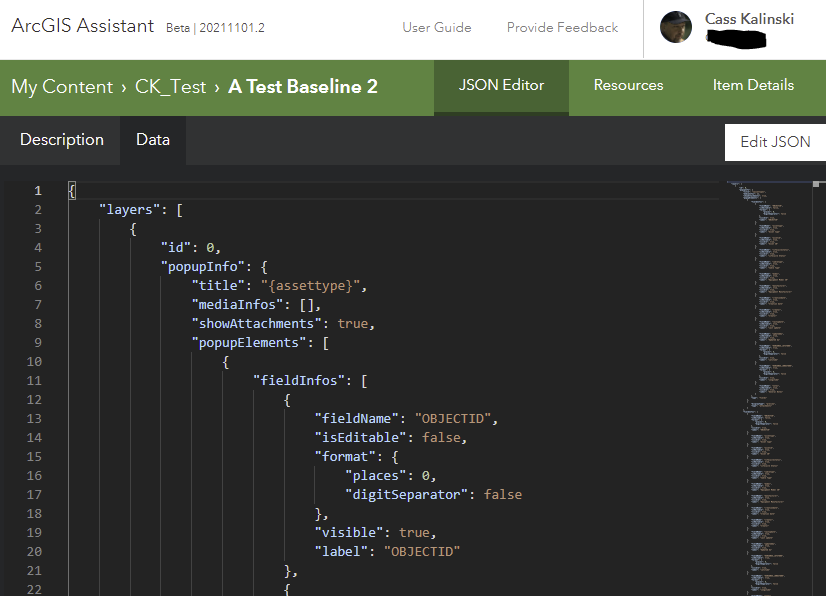Navigate to My Content breadcrumb
Viewport: 826px width, 596px height.
click(x=62, y=87)
